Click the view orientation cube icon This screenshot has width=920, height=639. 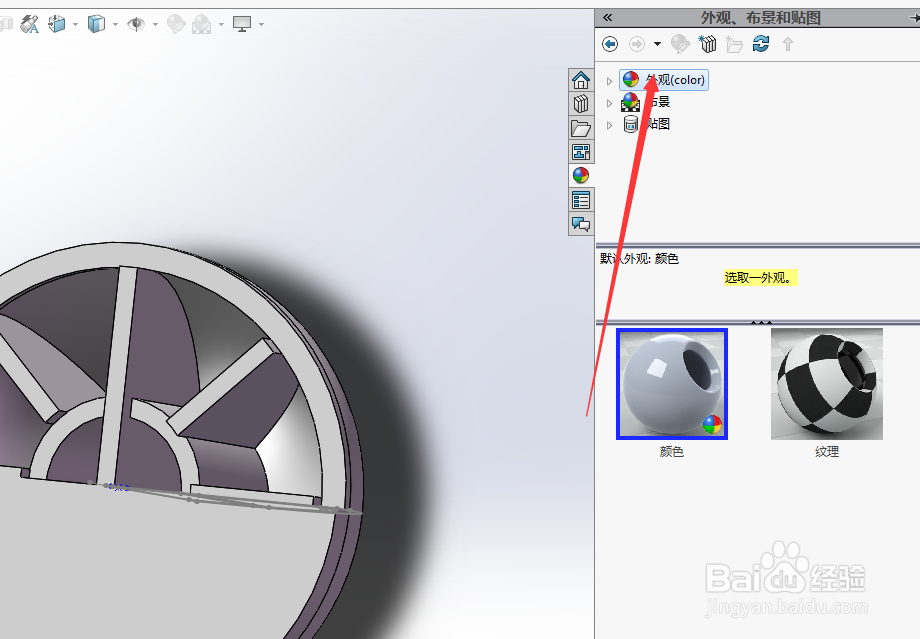(x=57, y=24)
